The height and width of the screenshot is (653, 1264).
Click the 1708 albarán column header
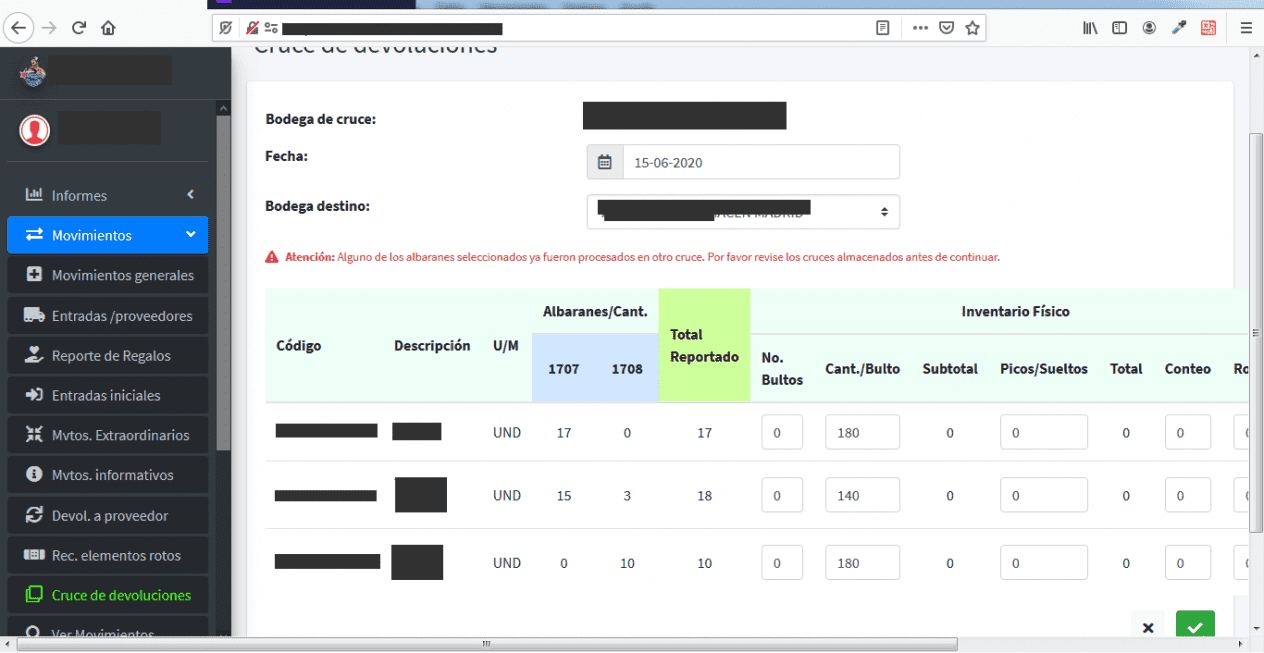[x=627, y=369]
